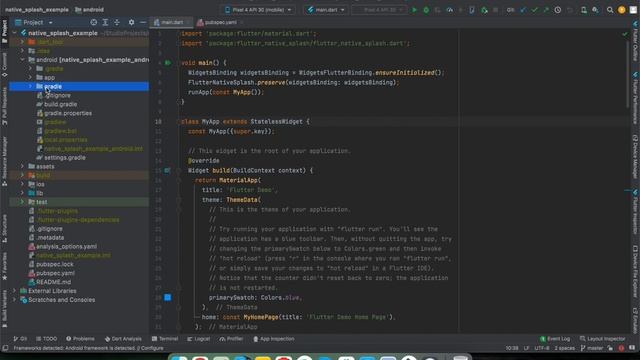Screen dimensions: 640x360
Task: Click the blue color gutter swatch for Colors.blue
Action: tap(168, 298)
